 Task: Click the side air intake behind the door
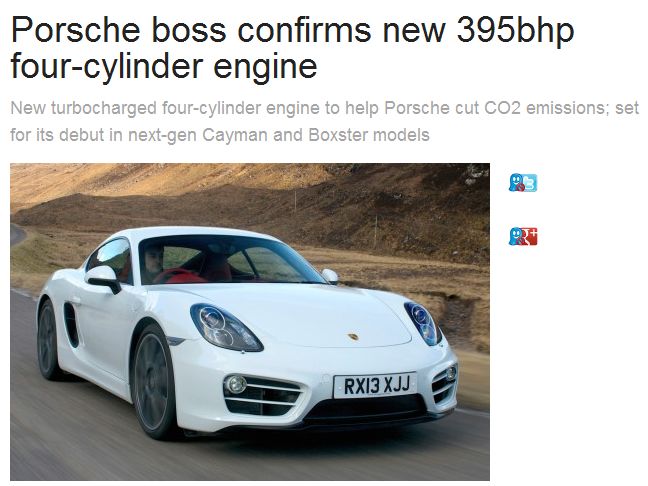71,325
